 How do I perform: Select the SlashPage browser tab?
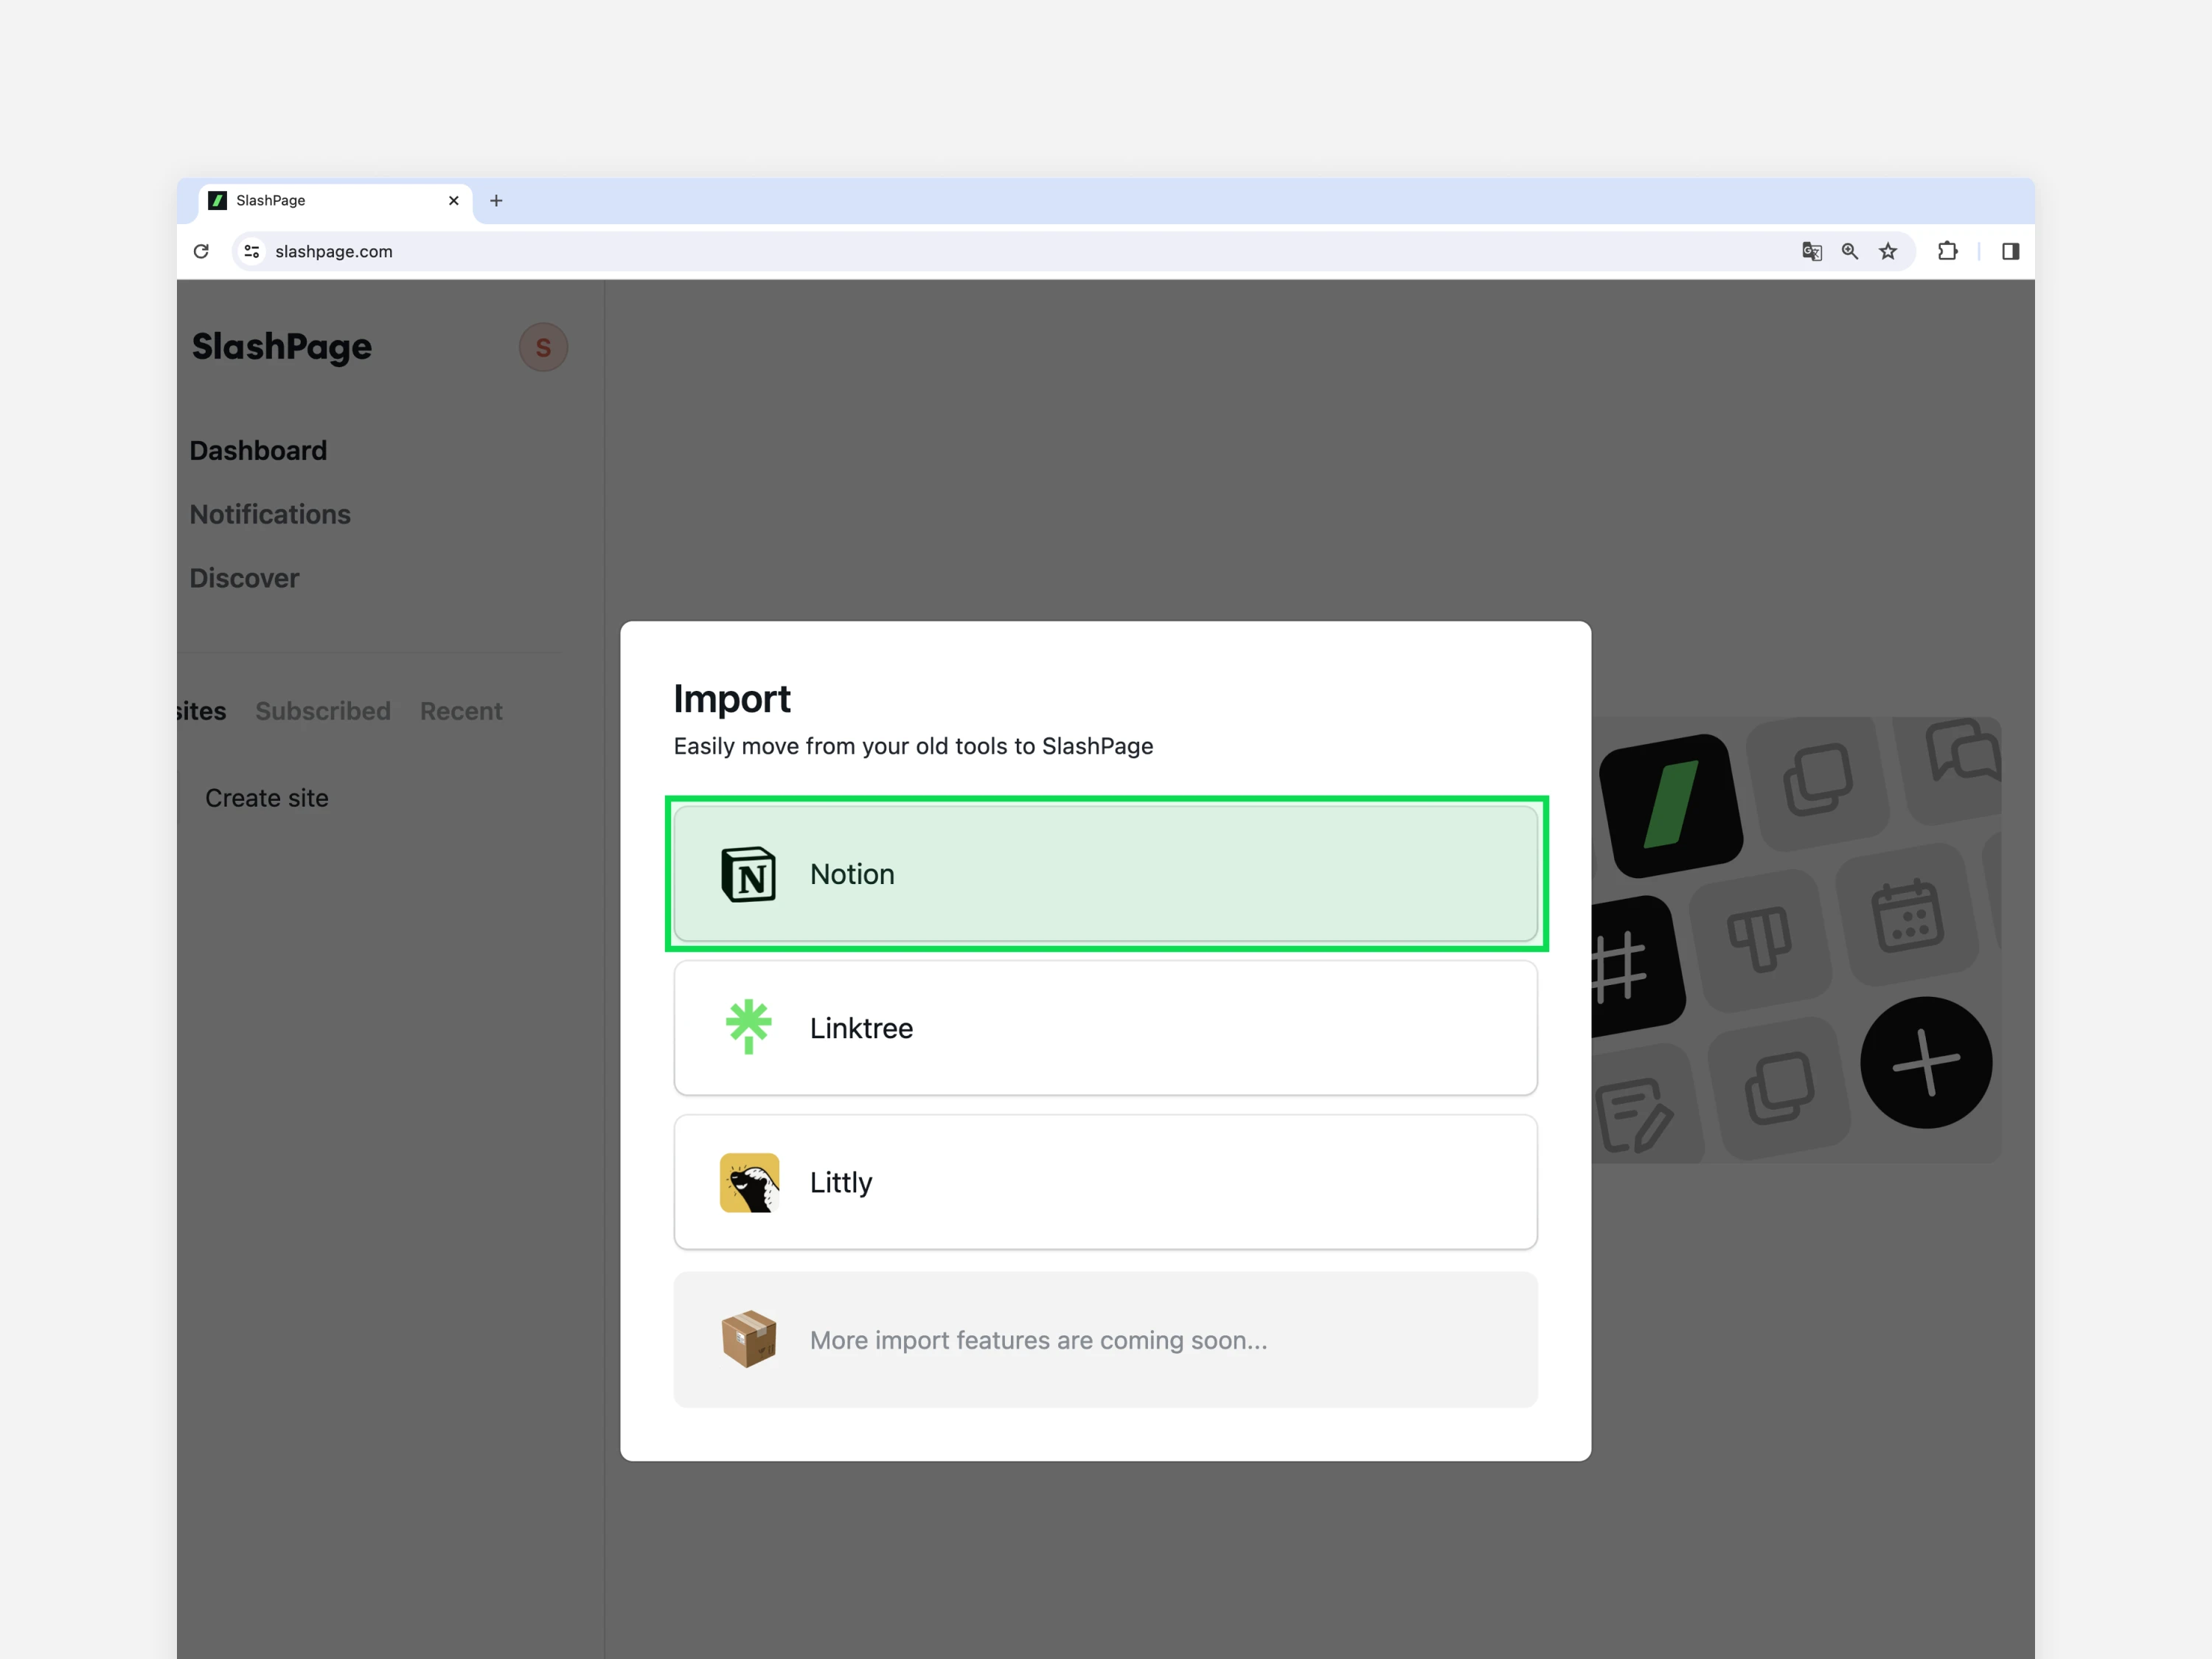(x=335, y=200)
